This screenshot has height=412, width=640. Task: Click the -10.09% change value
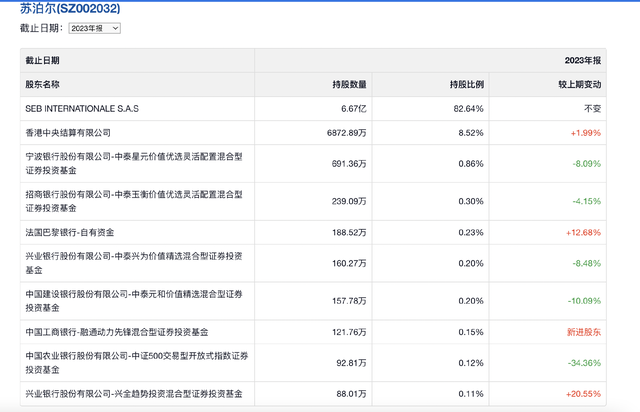584,301
